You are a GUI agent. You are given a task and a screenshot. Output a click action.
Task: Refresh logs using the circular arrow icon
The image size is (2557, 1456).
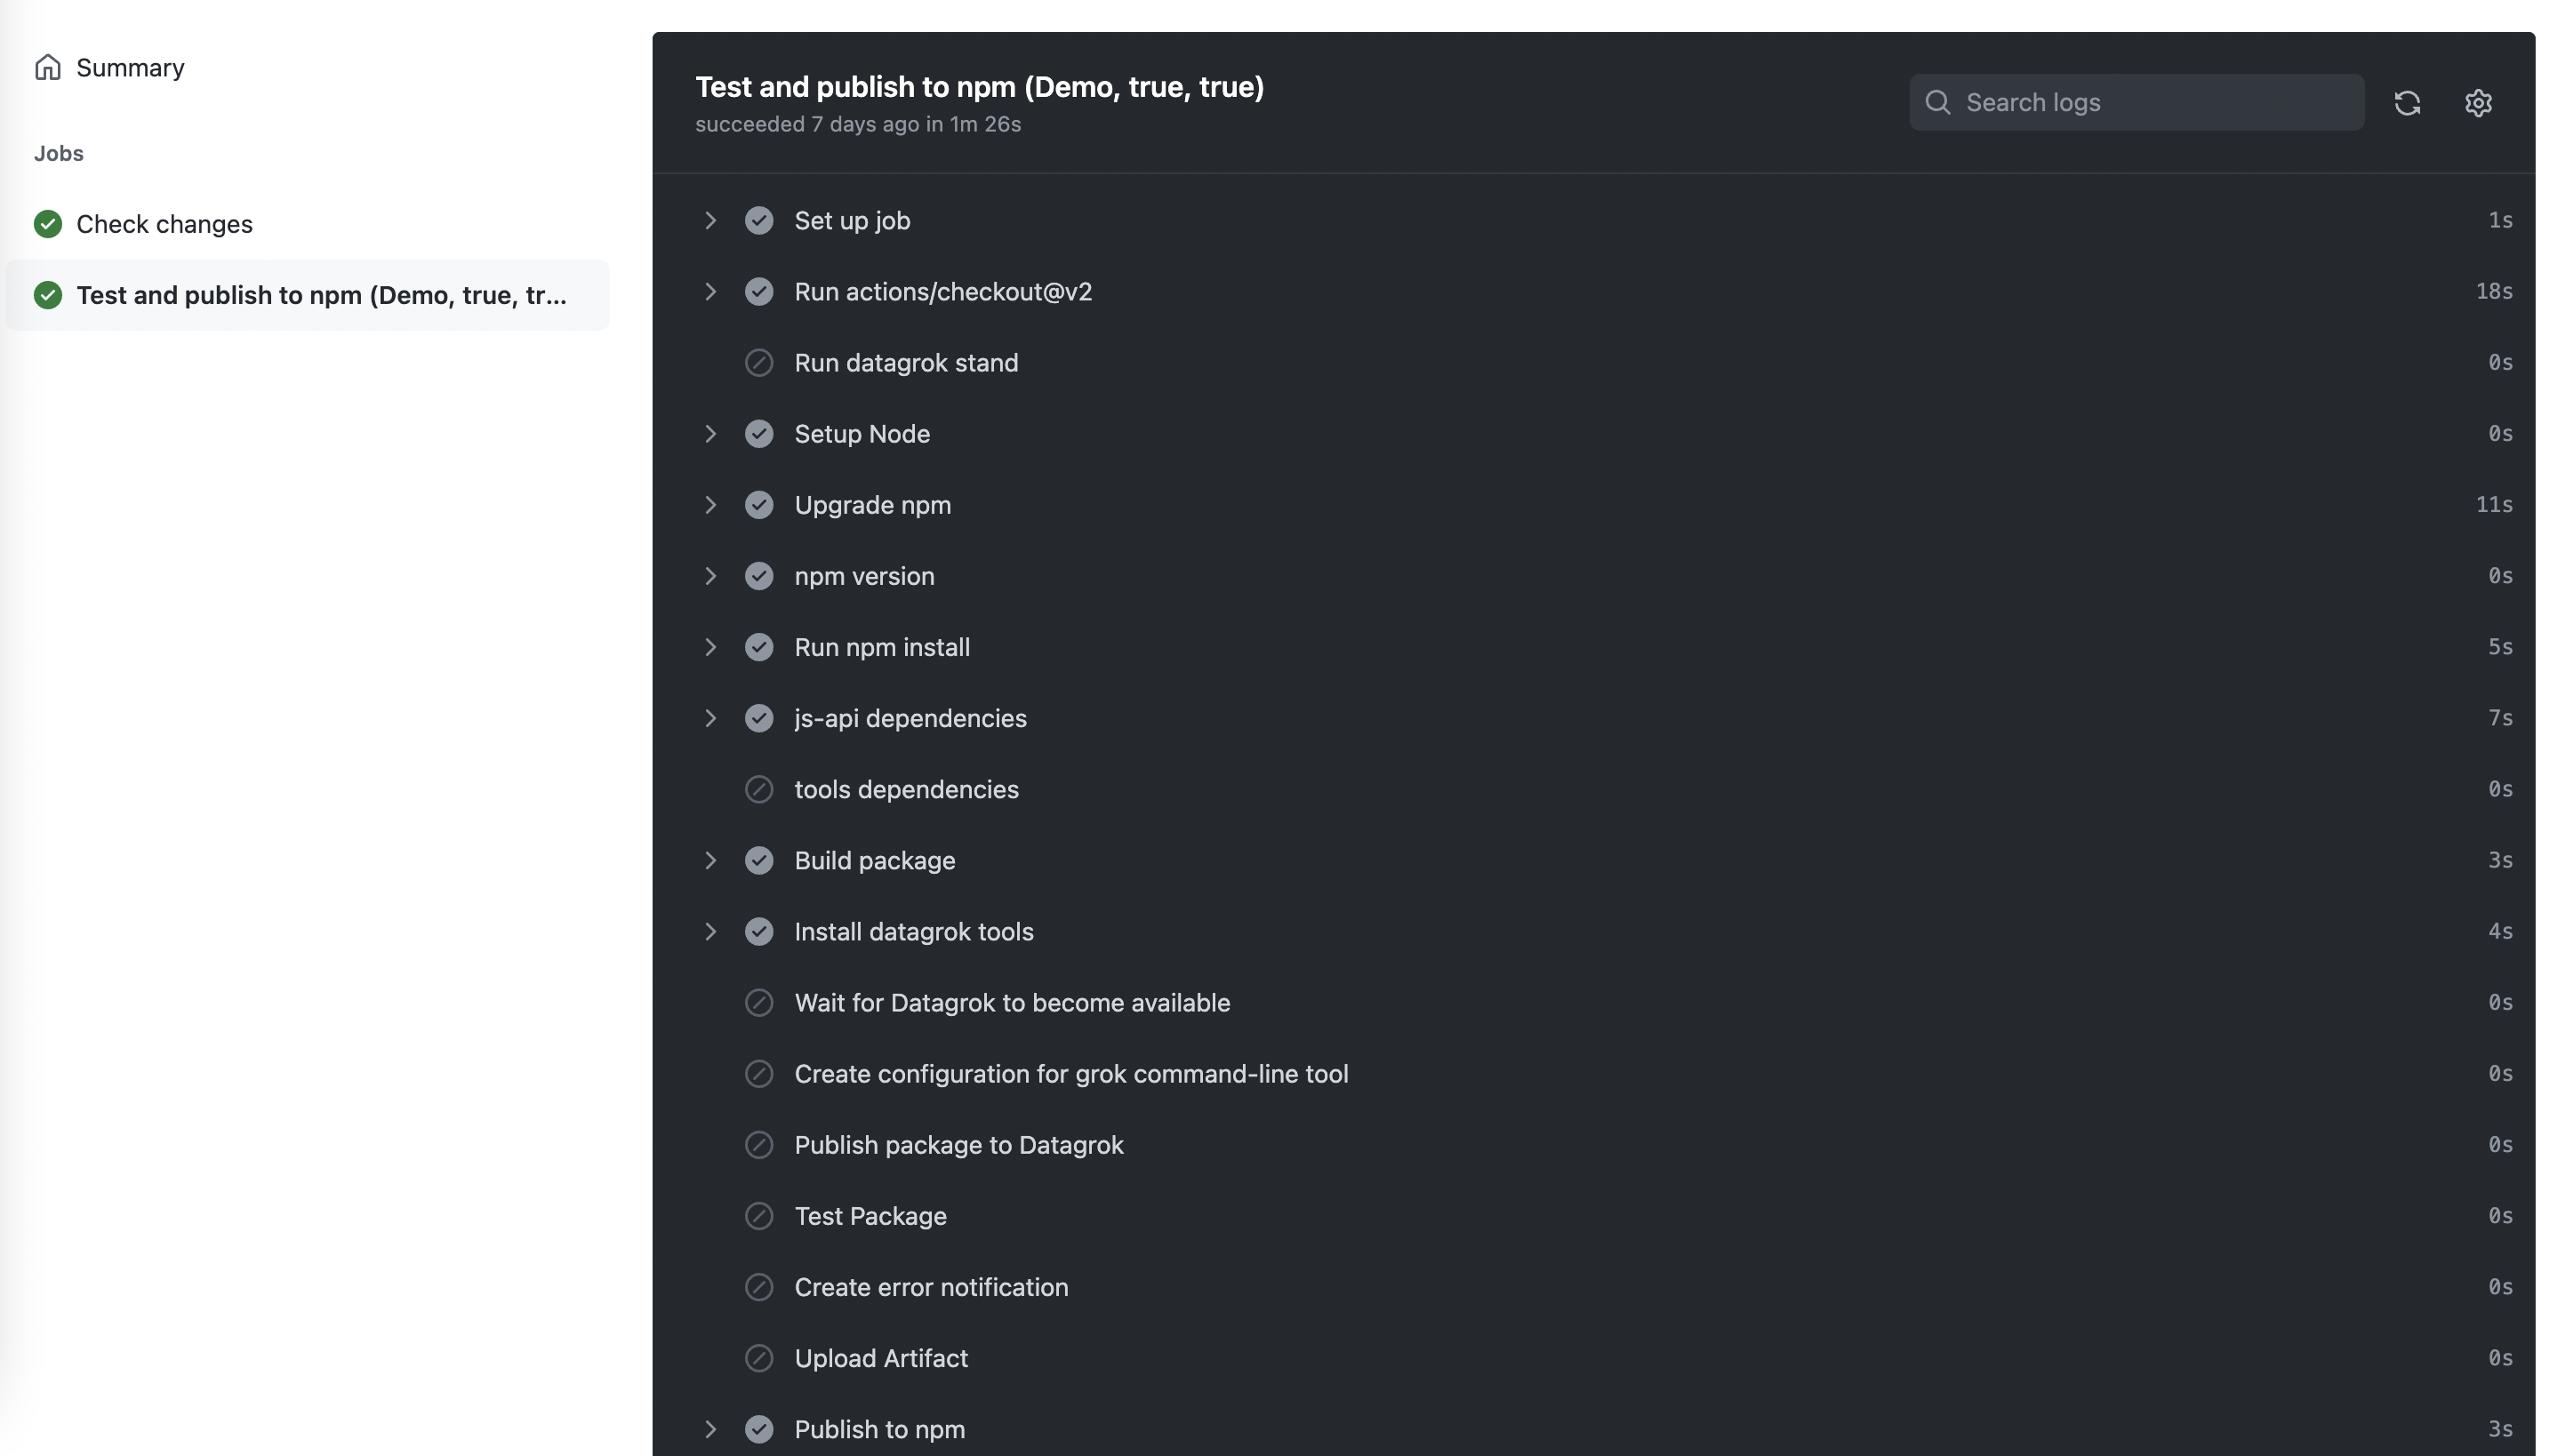coord(2407,103)
